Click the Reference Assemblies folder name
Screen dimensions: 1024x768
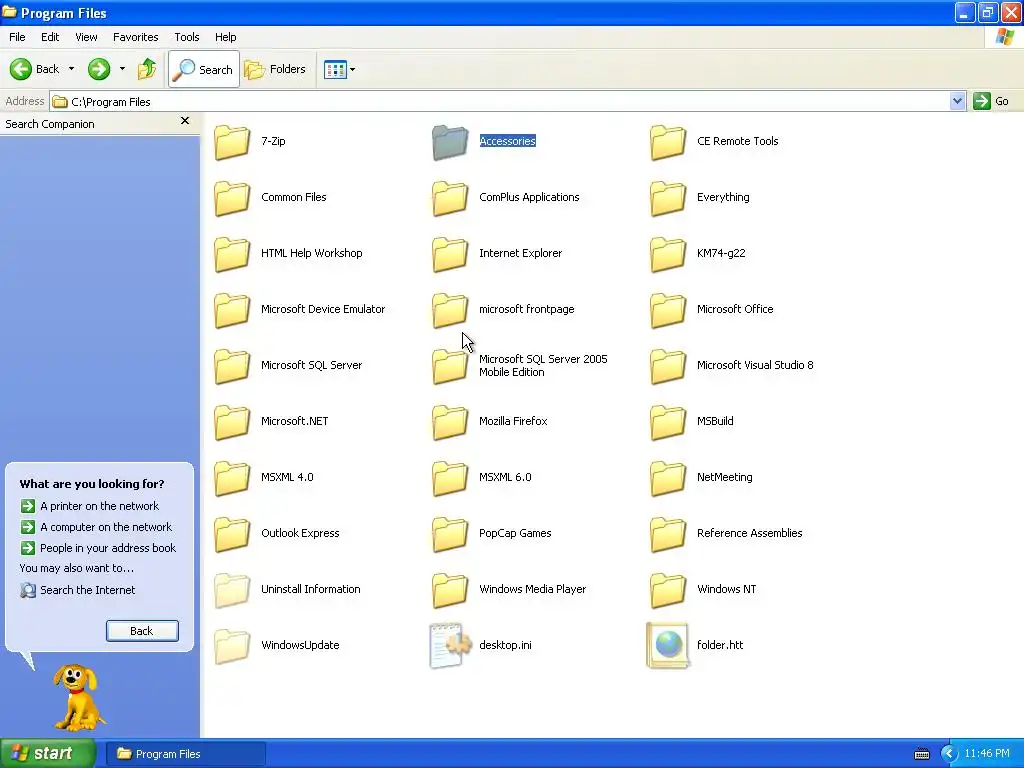click(750, 534)
